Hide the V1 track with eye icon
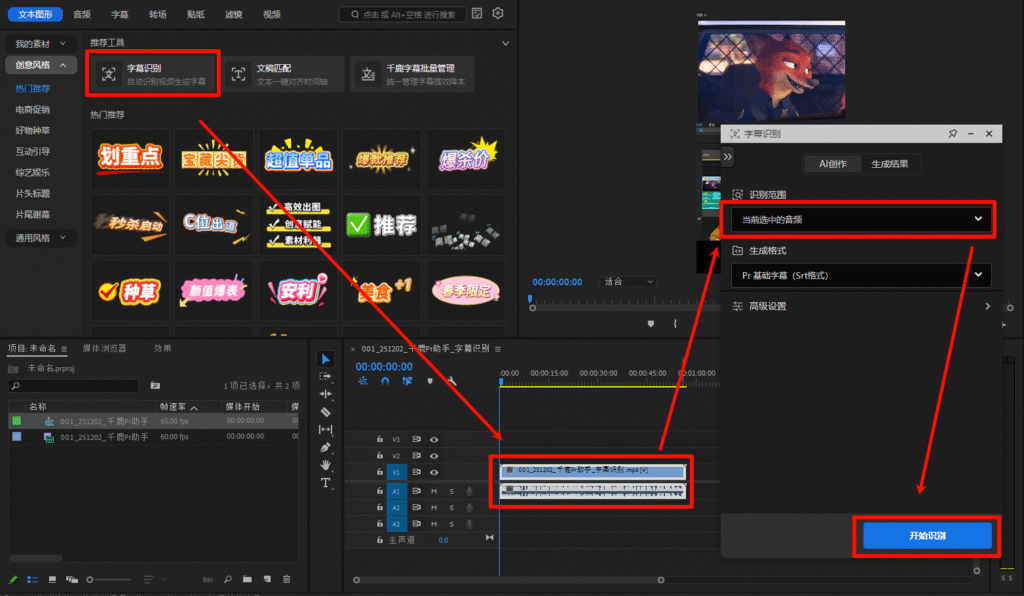 (434, 472)
